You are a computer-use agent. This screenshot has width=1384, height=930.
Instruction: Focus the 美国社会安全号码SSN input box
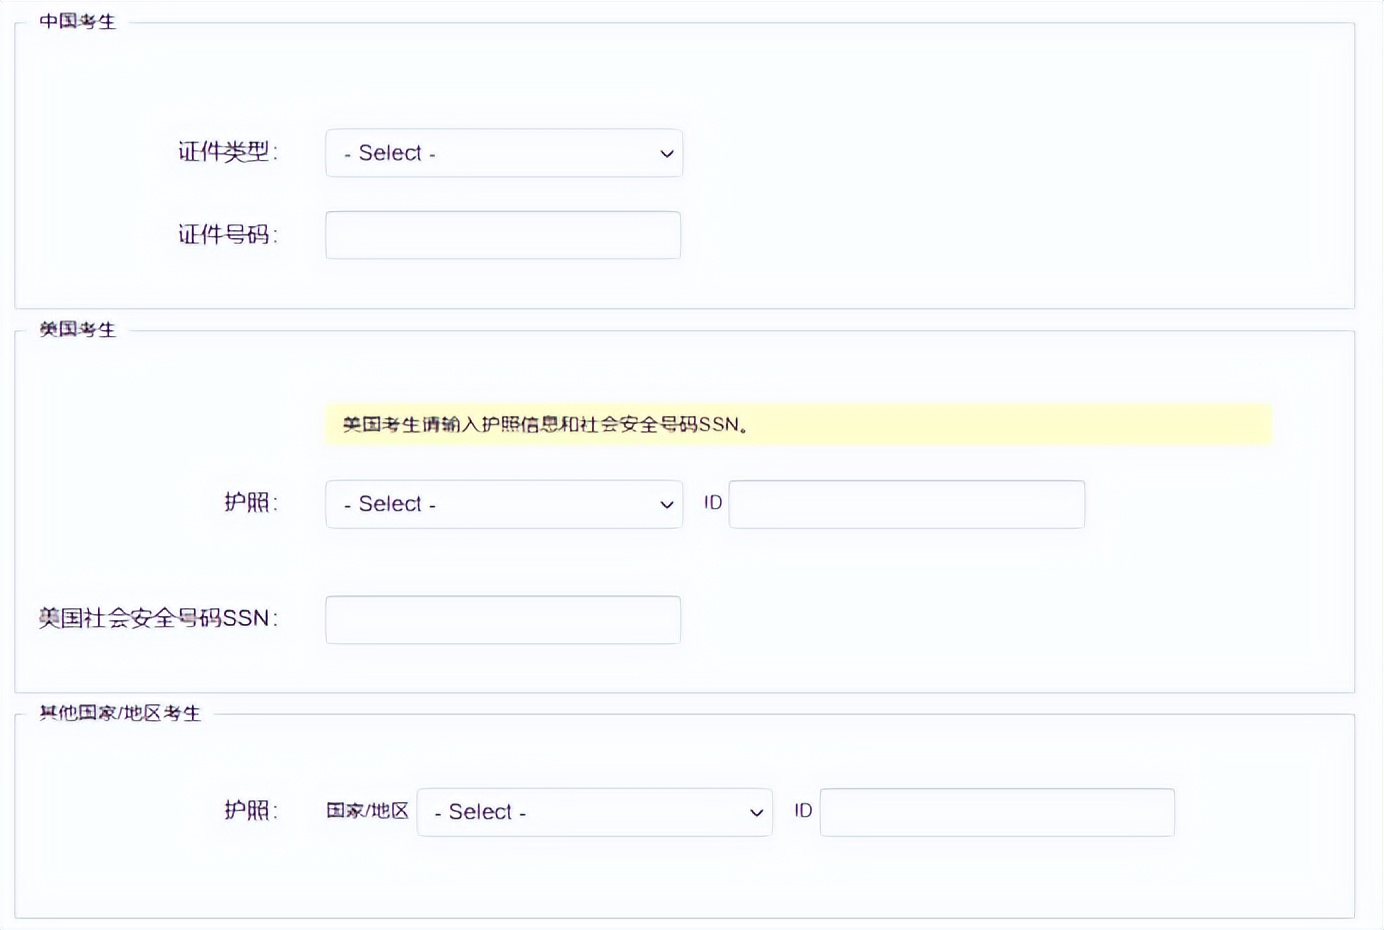[502, 619]
